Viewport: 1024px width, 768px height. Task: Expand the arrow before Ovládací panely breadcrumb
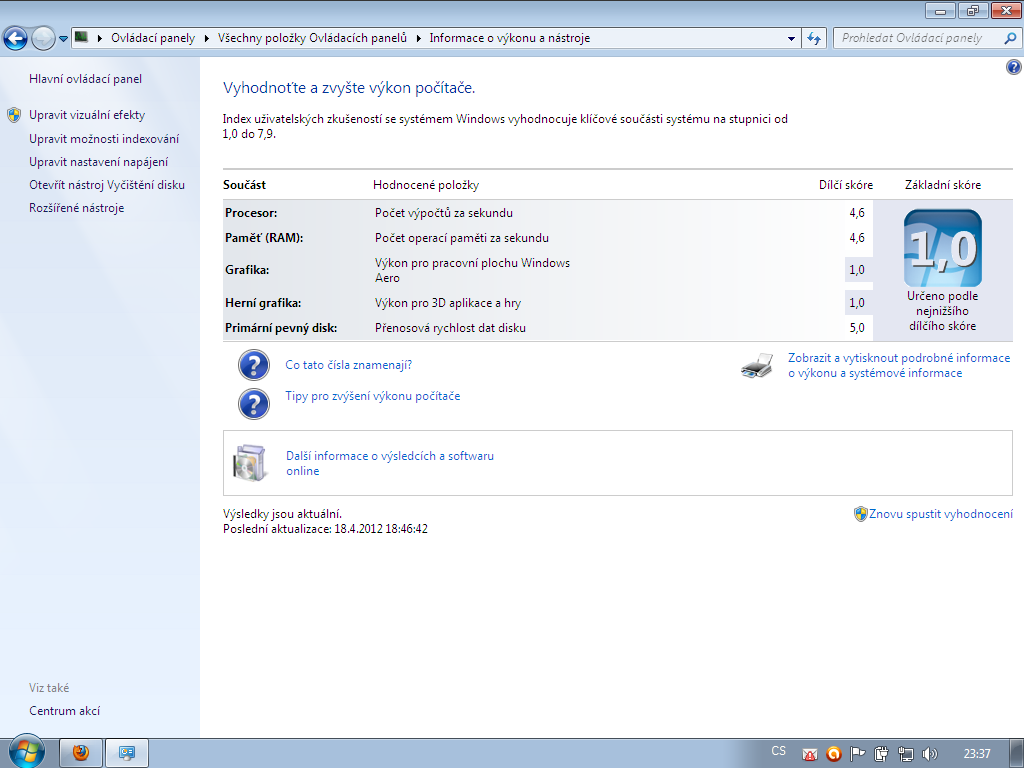pos(100,38)
